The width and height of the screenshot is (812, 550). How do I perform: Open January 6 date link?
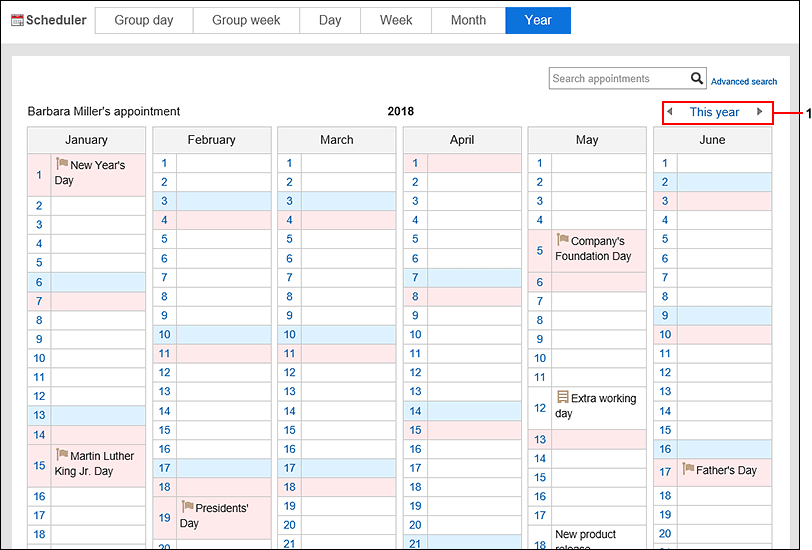tap(39, 282)
